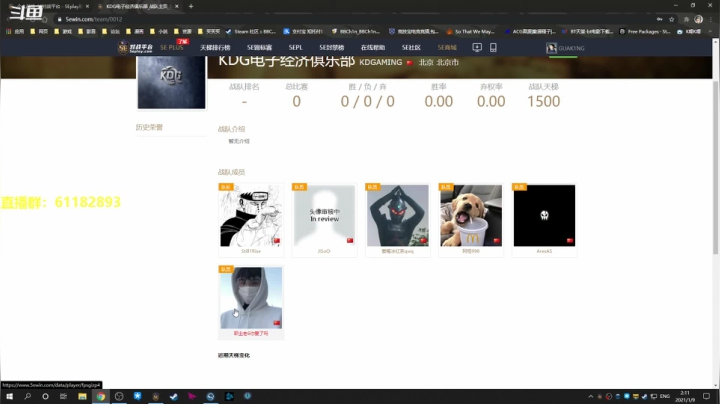Switch to Chrome in the taskbar
This screenshot has width=720, height=404.
click(x=101, y=396)
